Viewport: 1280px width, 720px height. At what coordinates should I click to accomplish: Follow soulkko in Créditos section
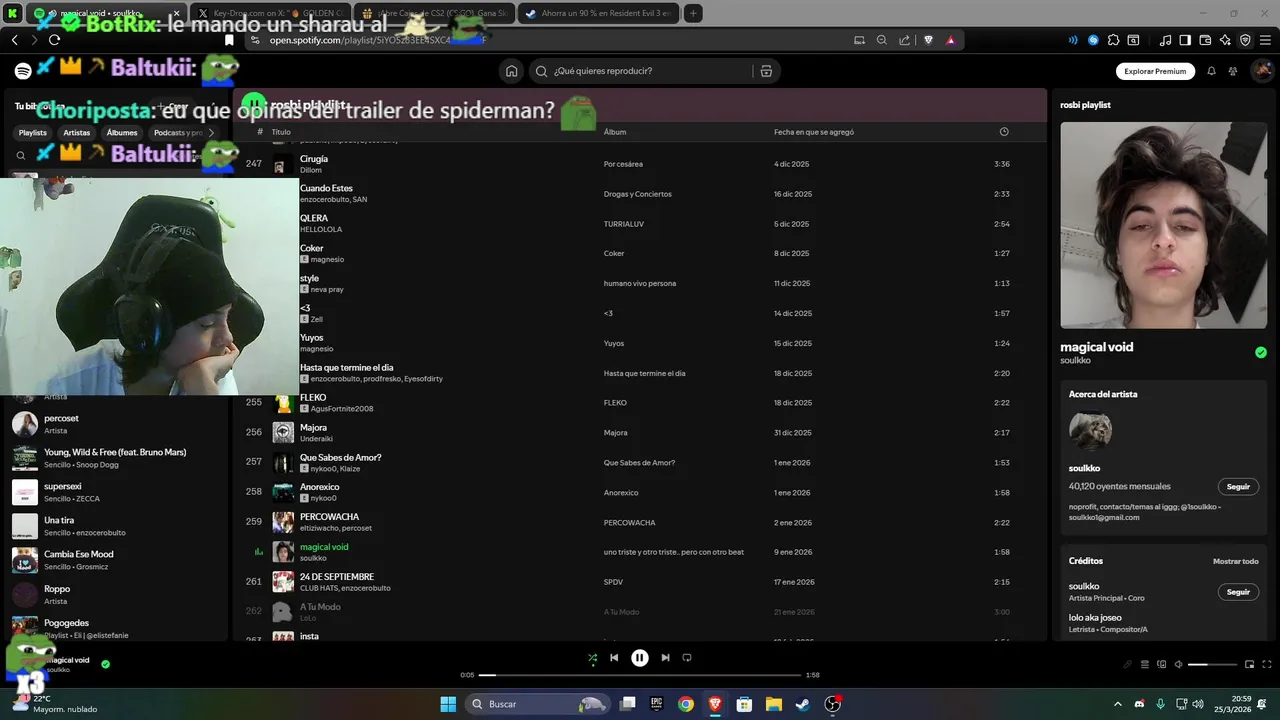[x=1238, y=591]
